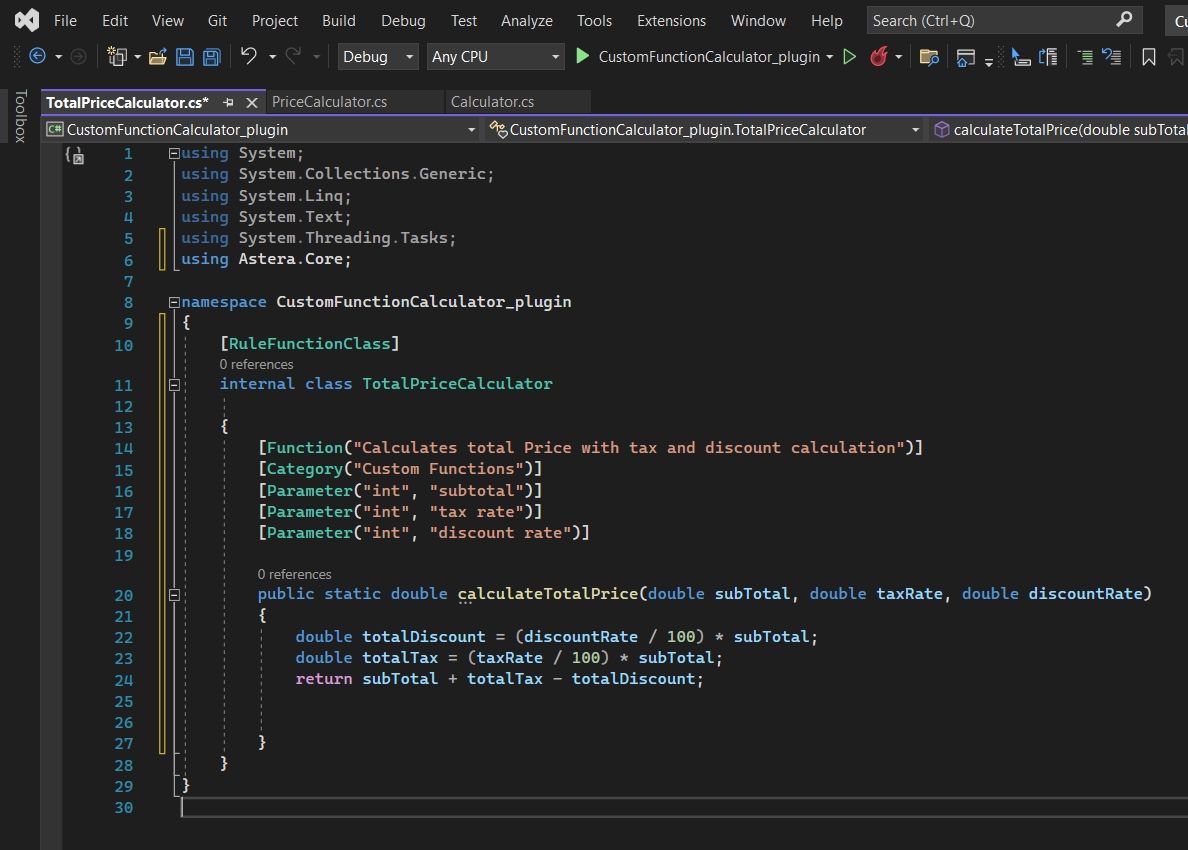Open the Debug configuration dropdown

[x=377, y=57]
